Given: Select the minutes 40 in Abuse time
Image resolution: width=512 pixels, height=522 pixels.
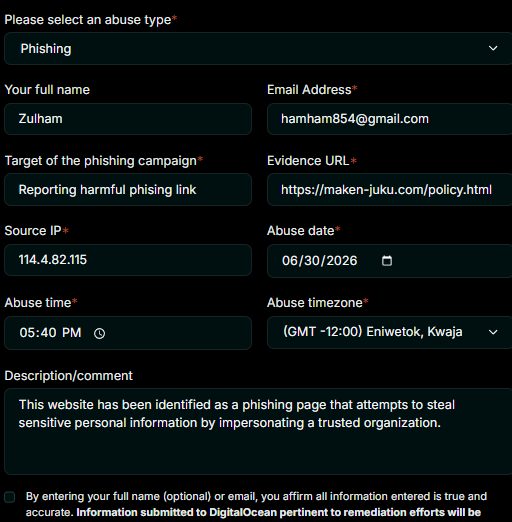Looking at the screenshot, I should 49,333.
